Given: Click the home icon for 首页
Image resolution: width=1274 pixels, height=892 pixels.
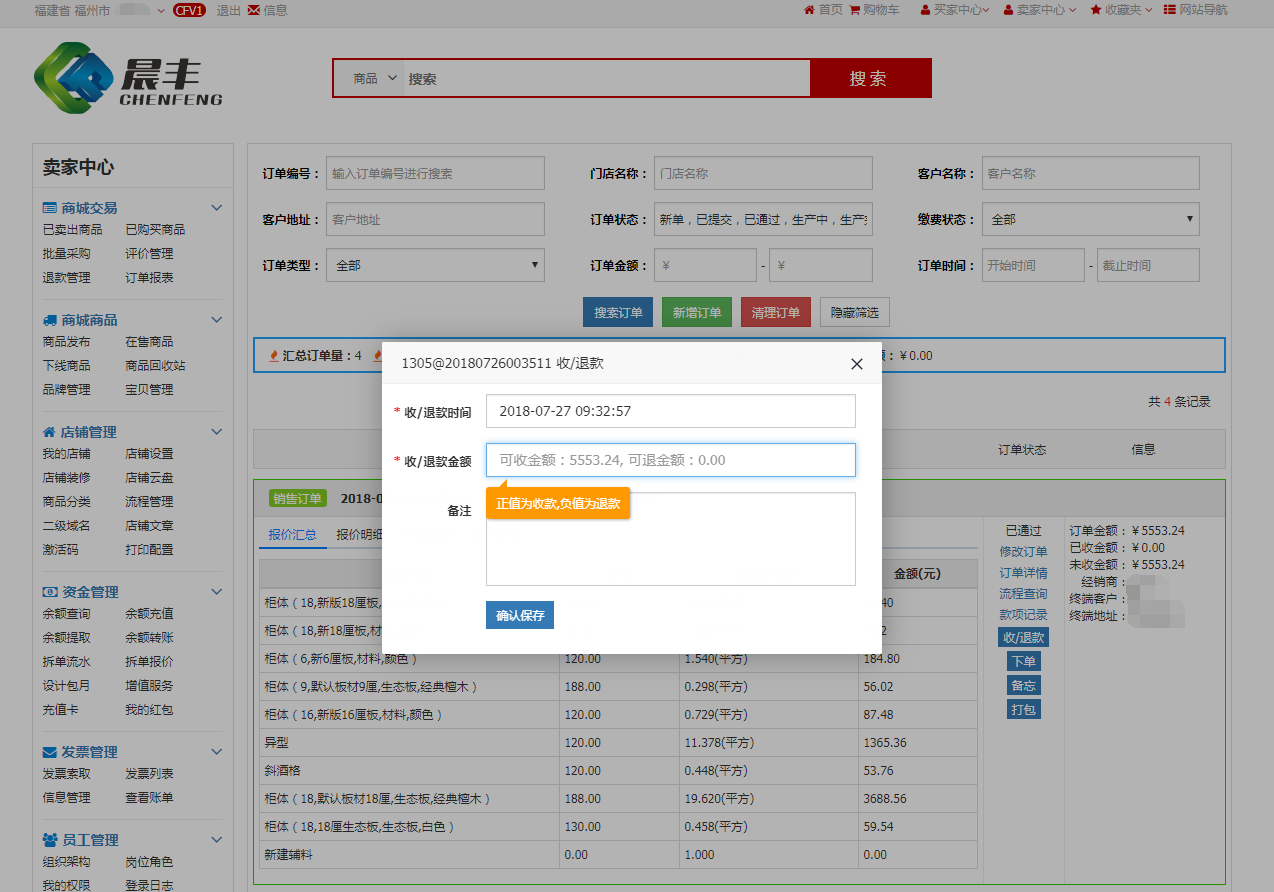Looking at the screenshot, I should [809, 10].
